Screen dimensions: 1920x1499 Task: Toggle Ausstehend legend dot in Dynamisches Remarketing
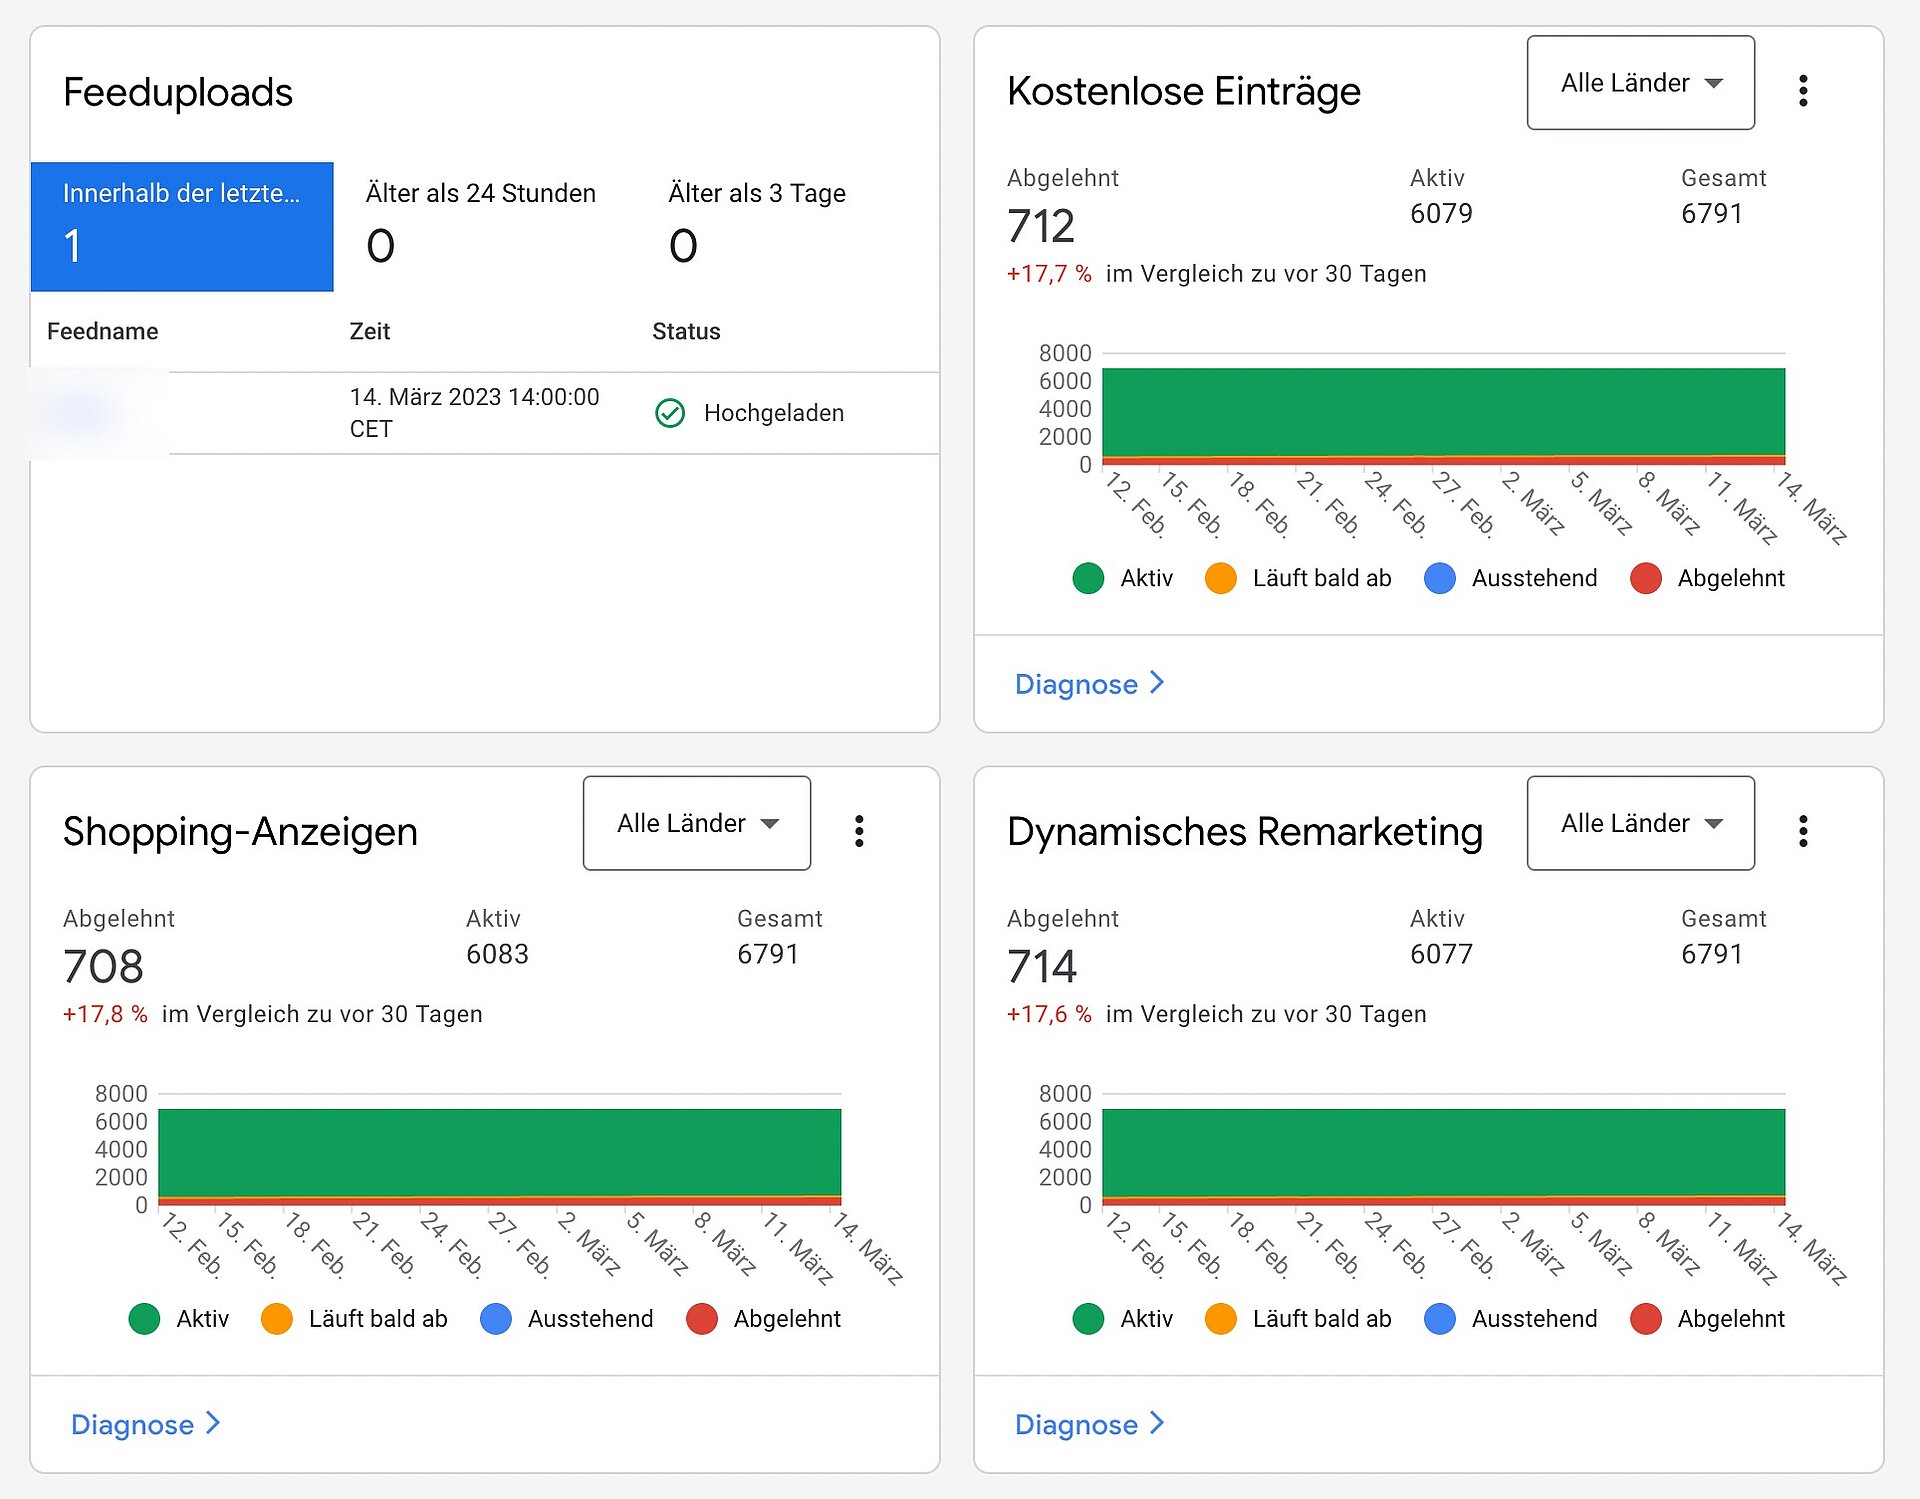pyautogui.click(x=1439, y=1319)
